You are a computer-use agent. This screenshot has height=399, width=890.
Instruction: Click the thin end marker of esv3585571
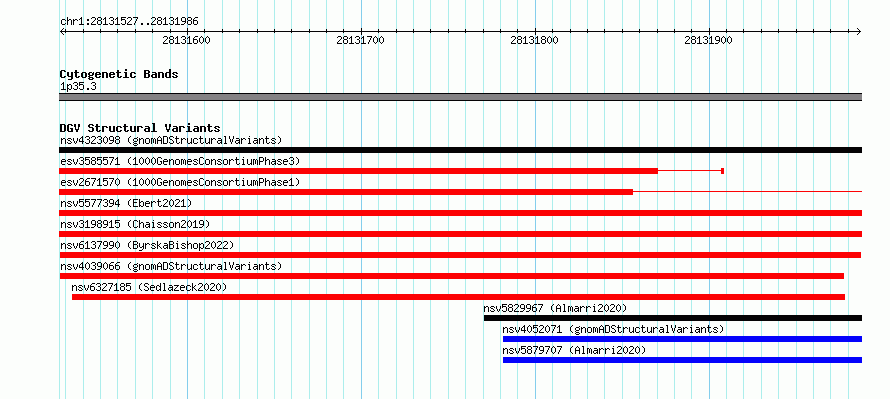[x=722, y=171]
